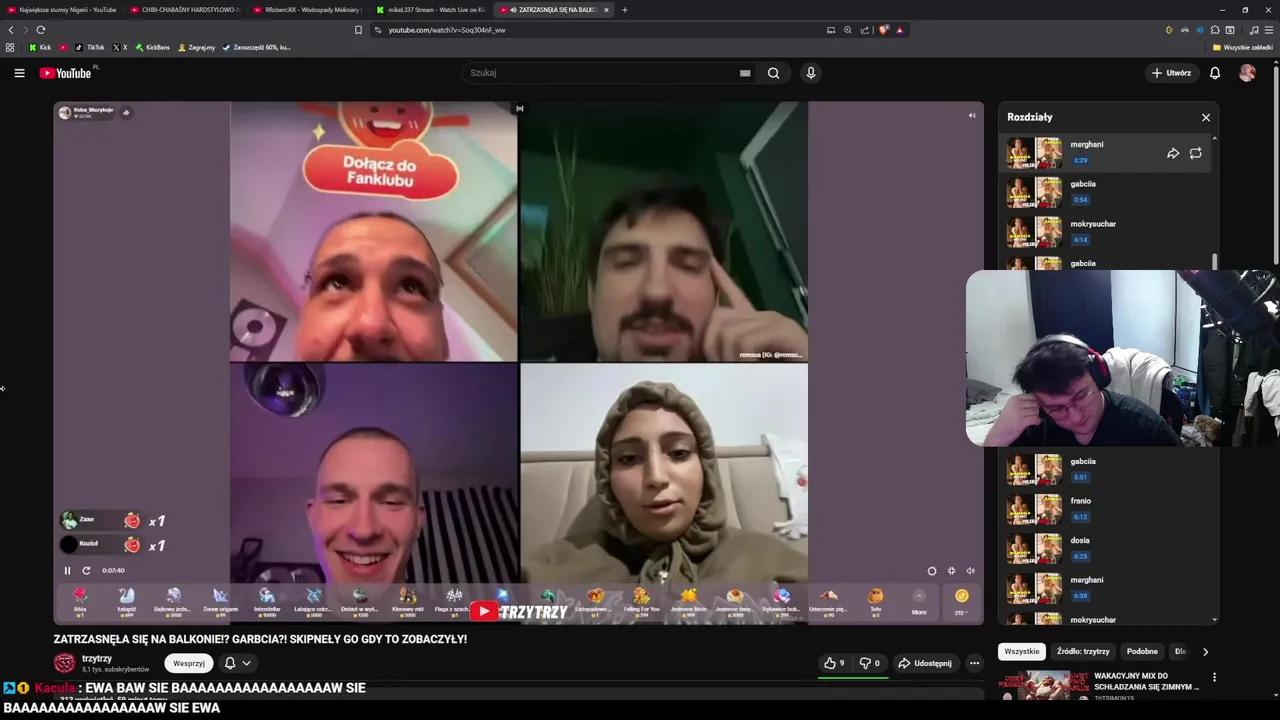Open the YouTube hamburger guide menu
Viewport: 1280px width, 720px height.
[x=19, y=73]
